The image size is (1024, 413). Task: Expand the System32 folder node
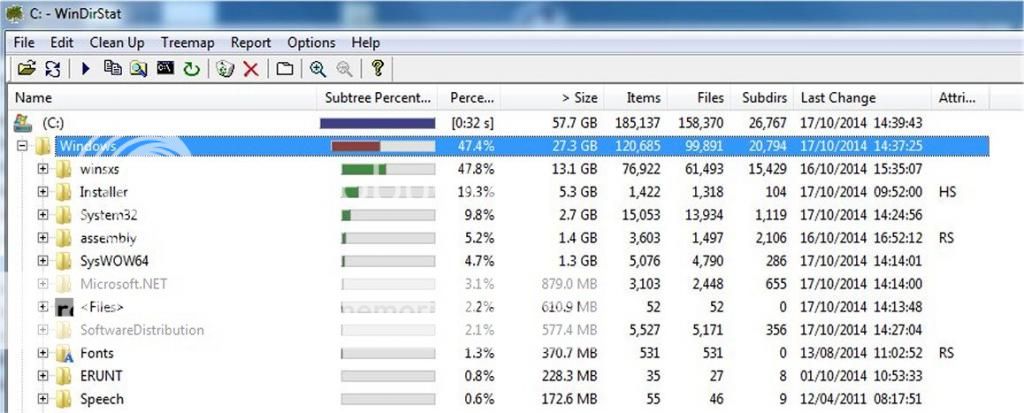[x=43, y=215]
